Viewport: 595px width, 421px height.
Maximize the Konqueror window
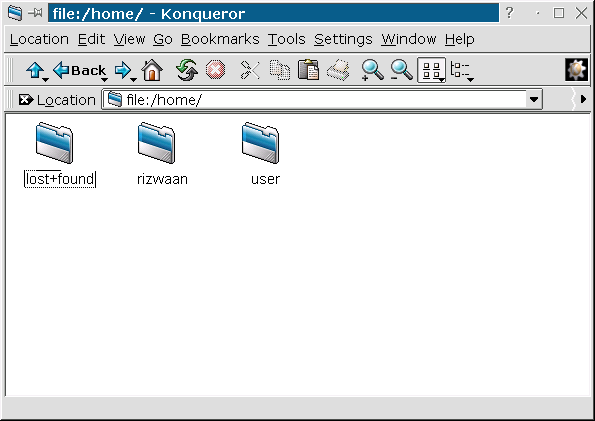click(559, 13)
